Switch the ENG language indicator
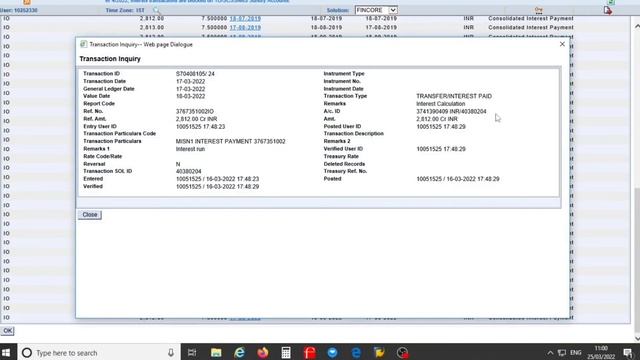This screenshot has height=360, width=640. tap(576, 353)
